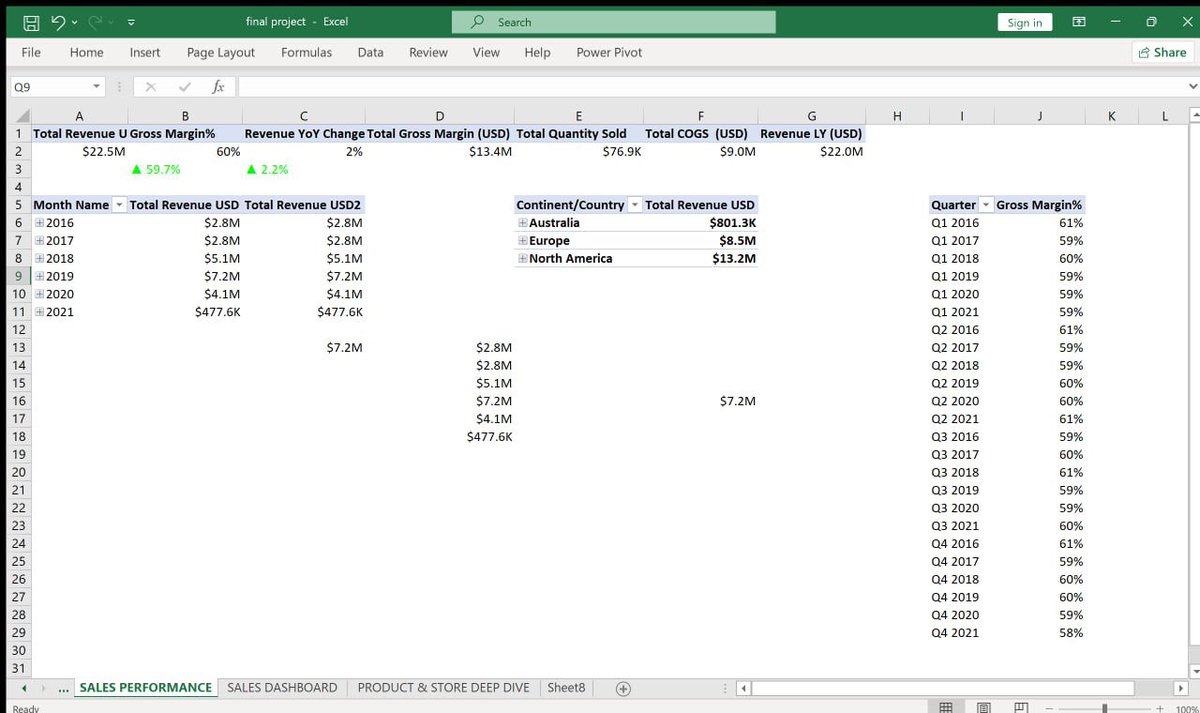
Task: Select the Normal view icon in status bar
Action: pyautogui.click(x=945, y=706)
